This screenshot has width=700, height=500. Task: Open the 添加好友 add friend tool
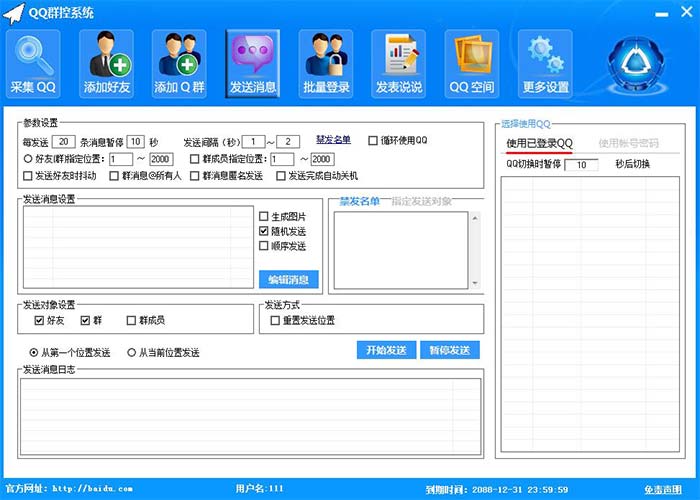[106, 64]
